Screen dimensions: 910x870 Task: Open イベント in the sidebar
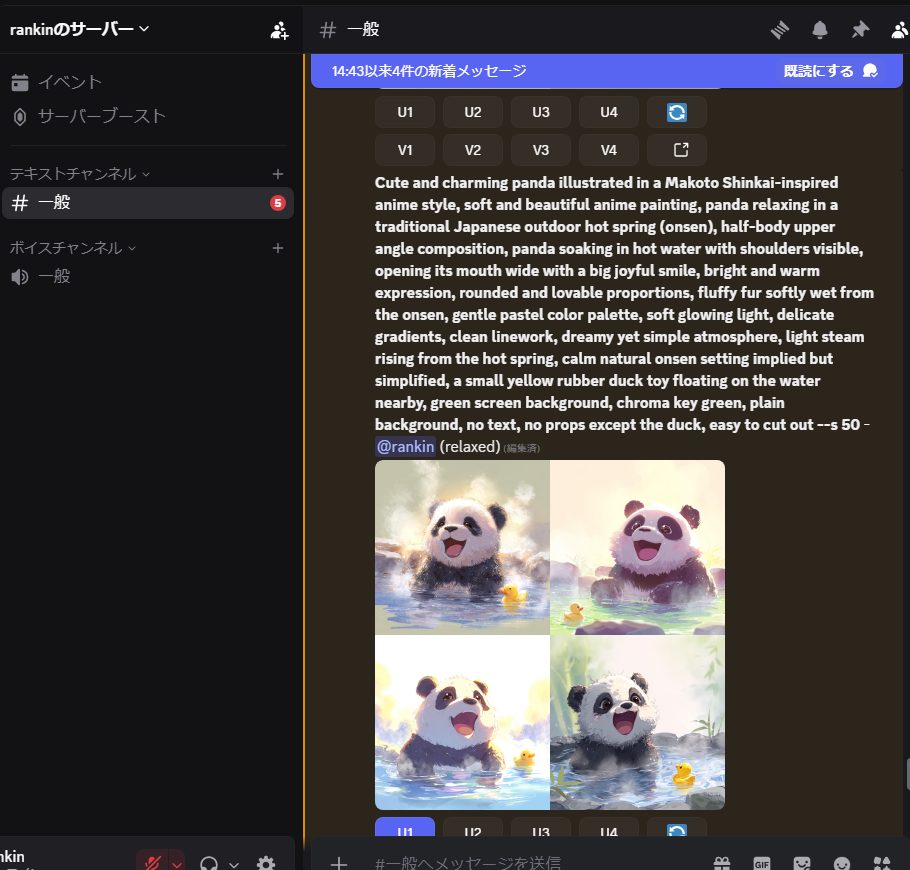coord(70,82)
